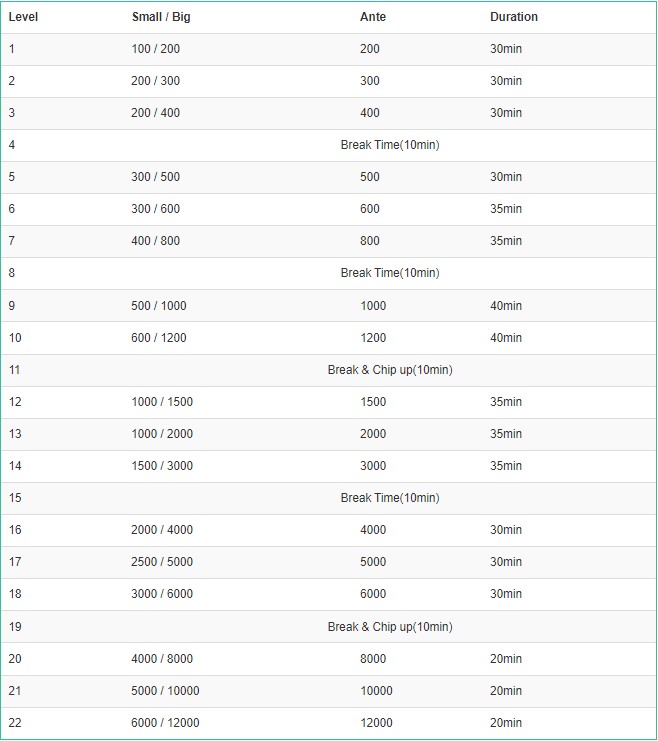Screen dimensions: 658x741
Task: Select the level 8 Break Time row
Action: tap(329, 273)
